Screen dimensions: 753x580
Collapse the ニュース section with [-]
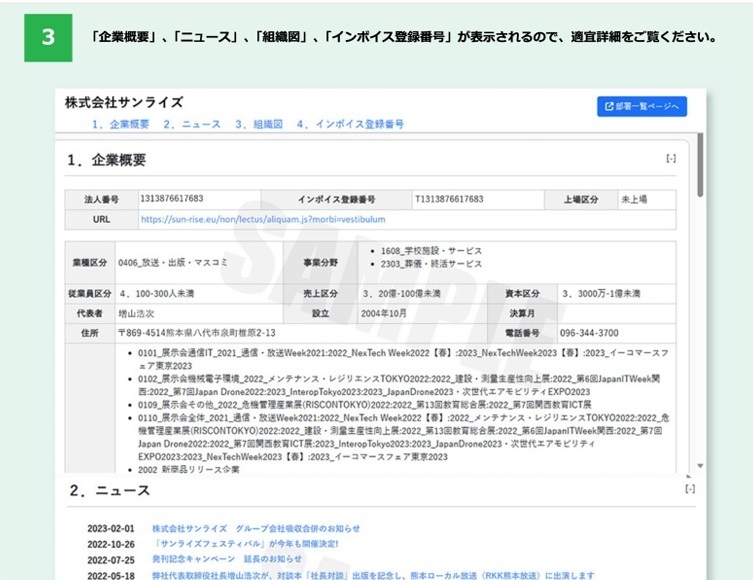click(x=689, y=489)
